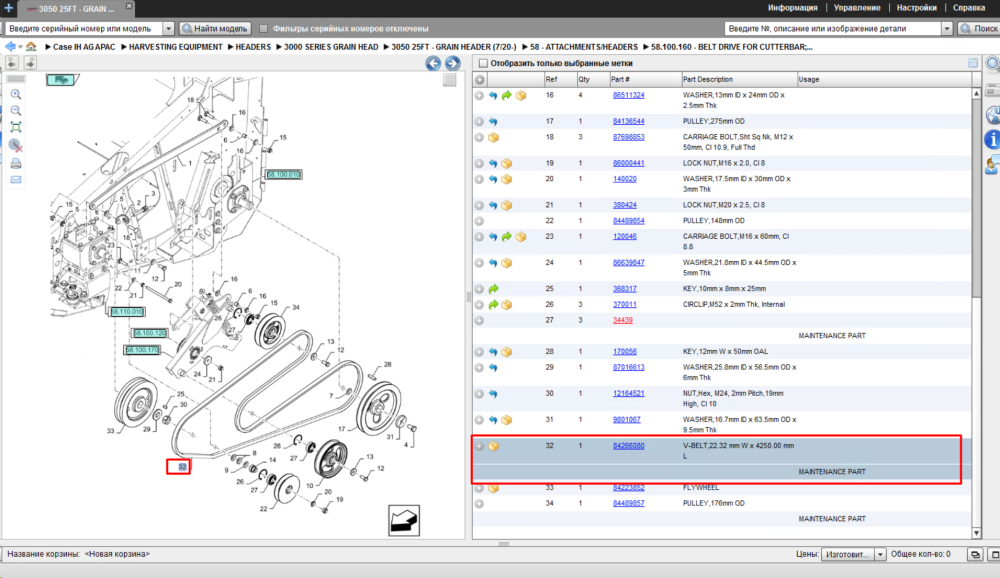The width and height of the screenshot is (1000, 578).
Task: Add ref 22 pulley using its plus icon
Action: click(479, 221)
